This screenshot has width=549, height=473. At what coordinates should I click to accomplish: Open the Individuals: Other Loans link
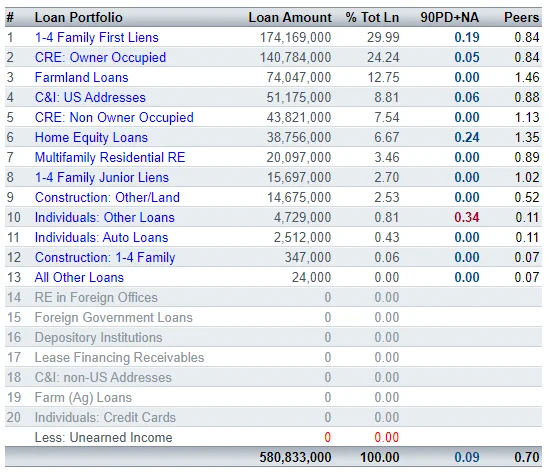point(105,217)
